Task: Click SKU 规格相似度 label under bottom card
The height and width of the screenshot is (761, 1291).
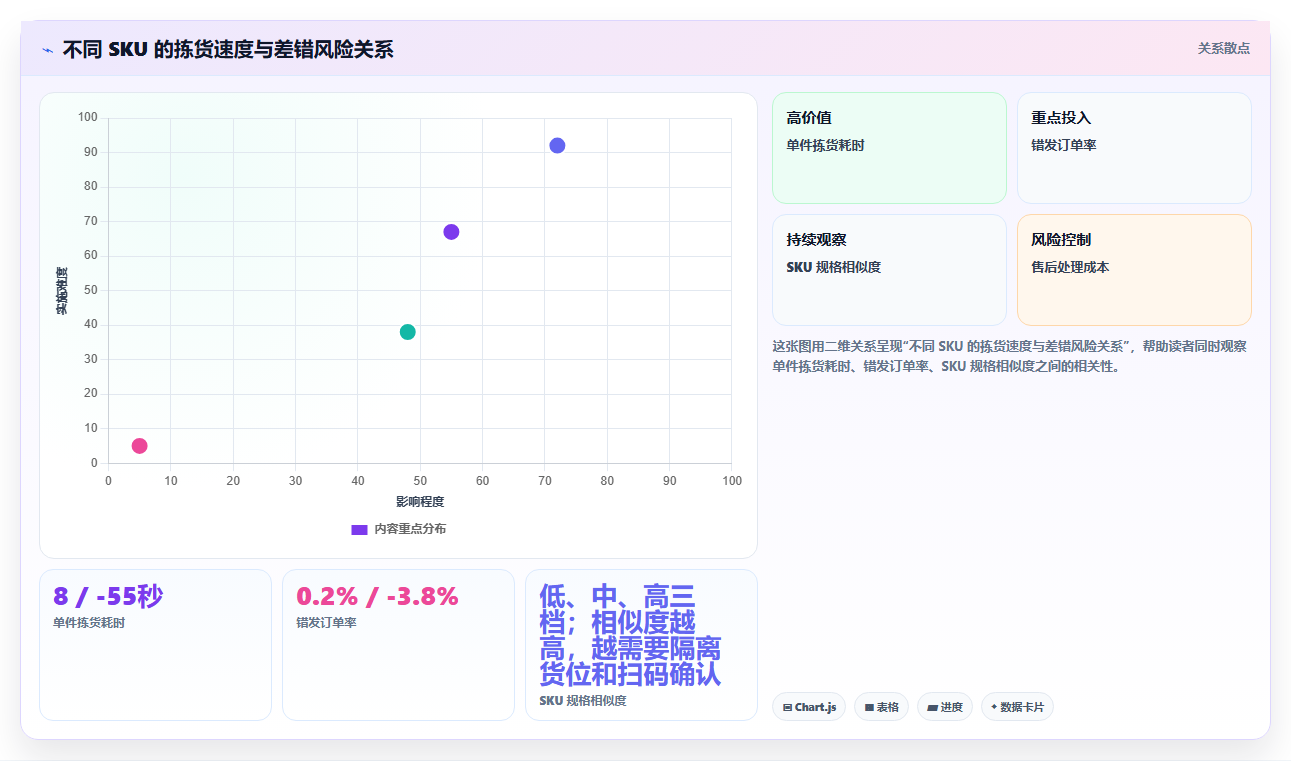Action: coord(583,701)
